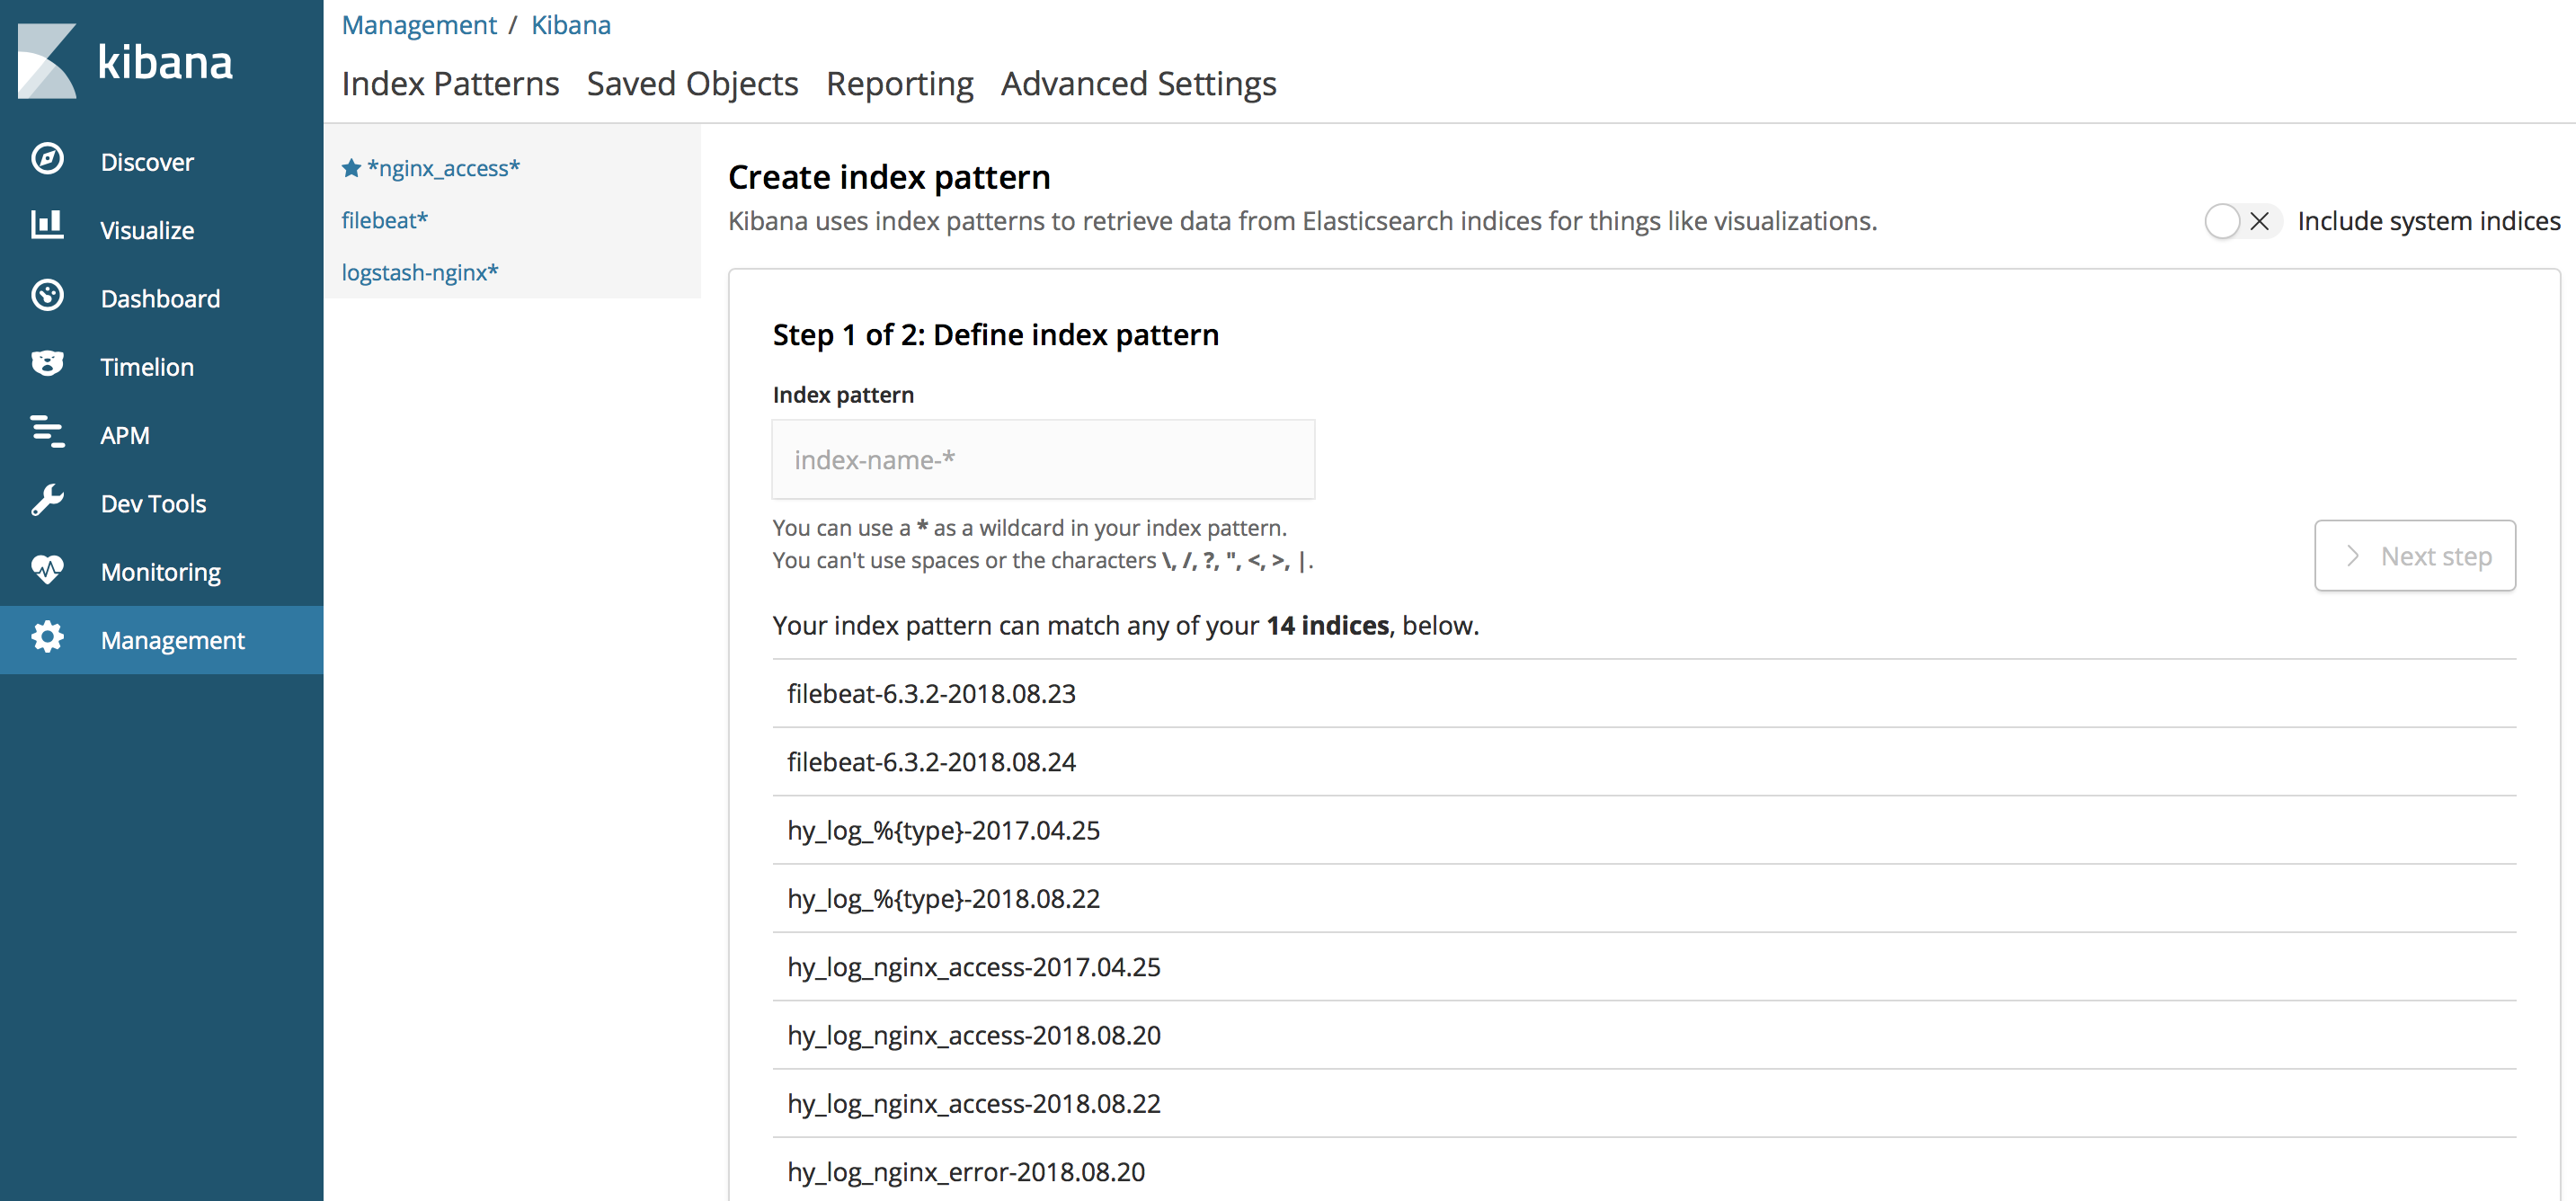Select index filebeat-6.3.2-2018.08.24

[x=1643, y=762]
